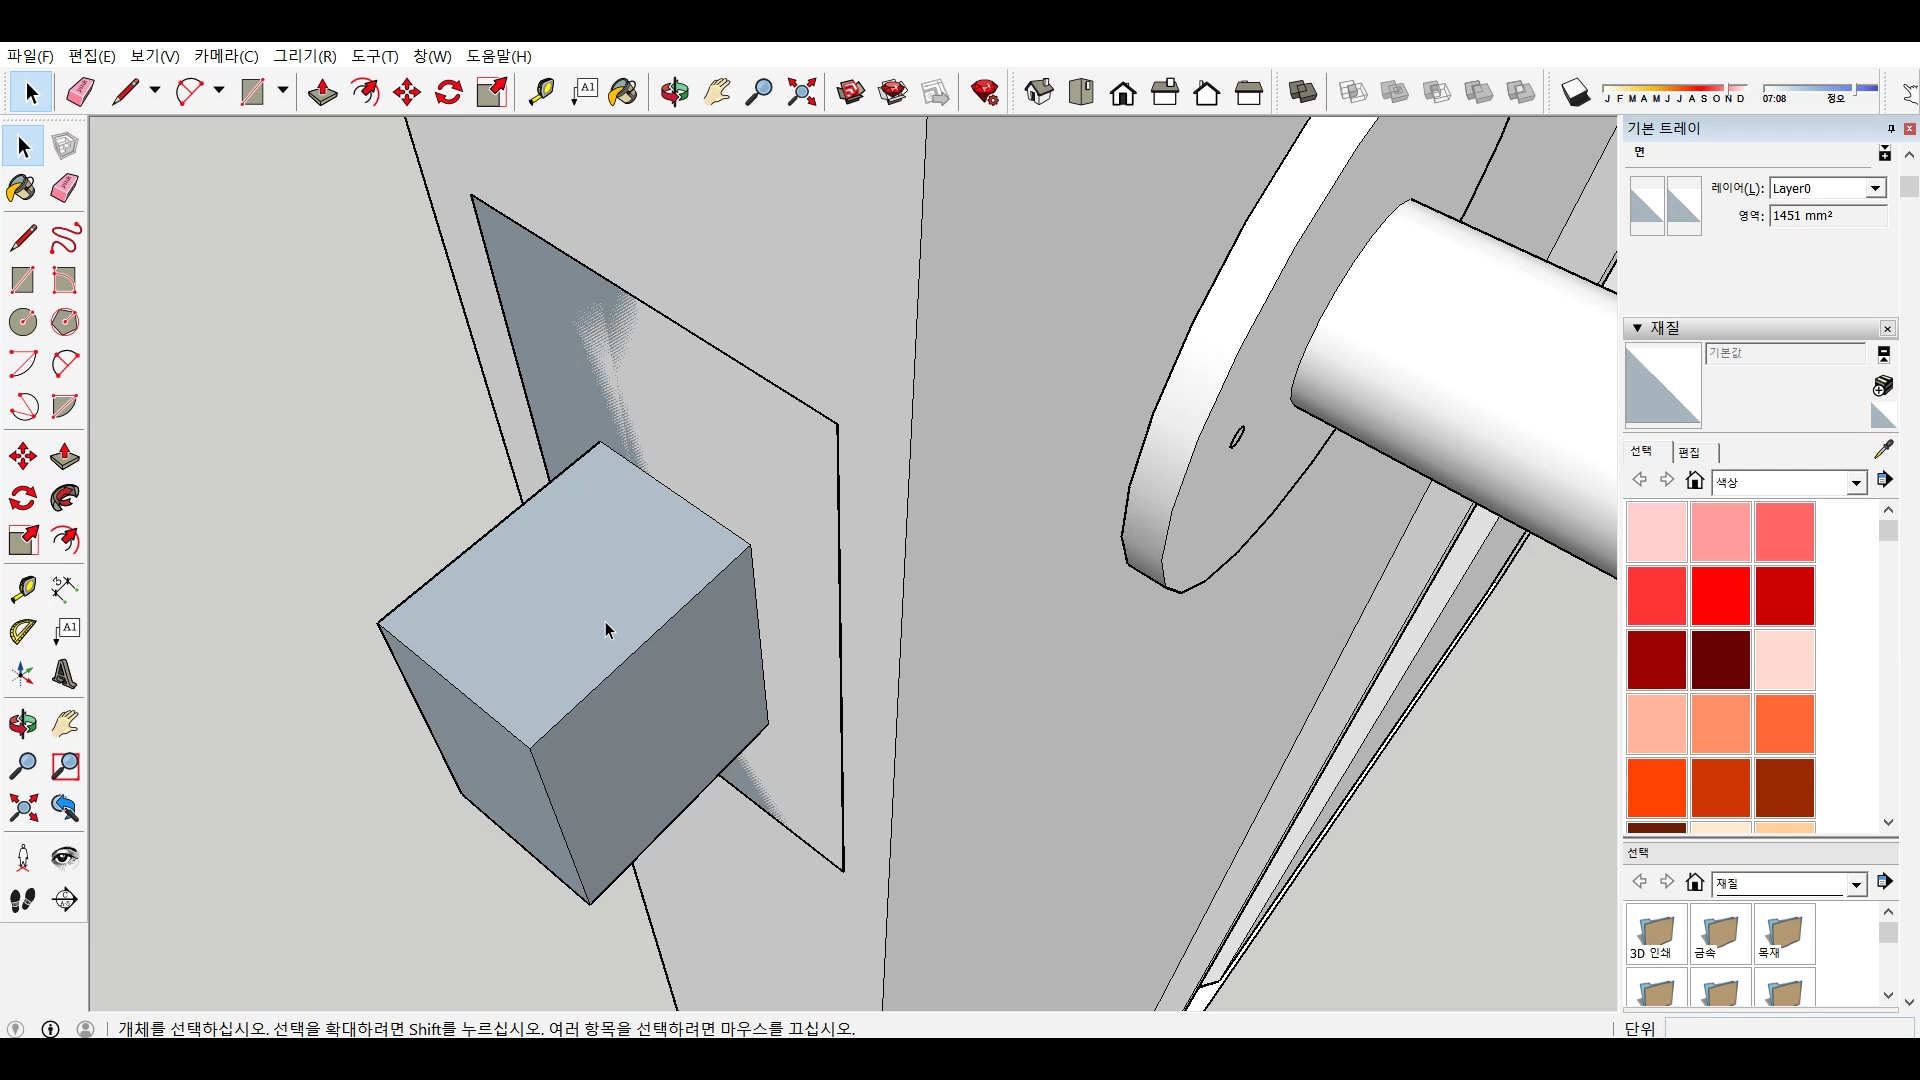Toggle pin on the 기본 트레이 panel
The height and width of the screenshot is (1080, 1920).
click(1890, 128)
